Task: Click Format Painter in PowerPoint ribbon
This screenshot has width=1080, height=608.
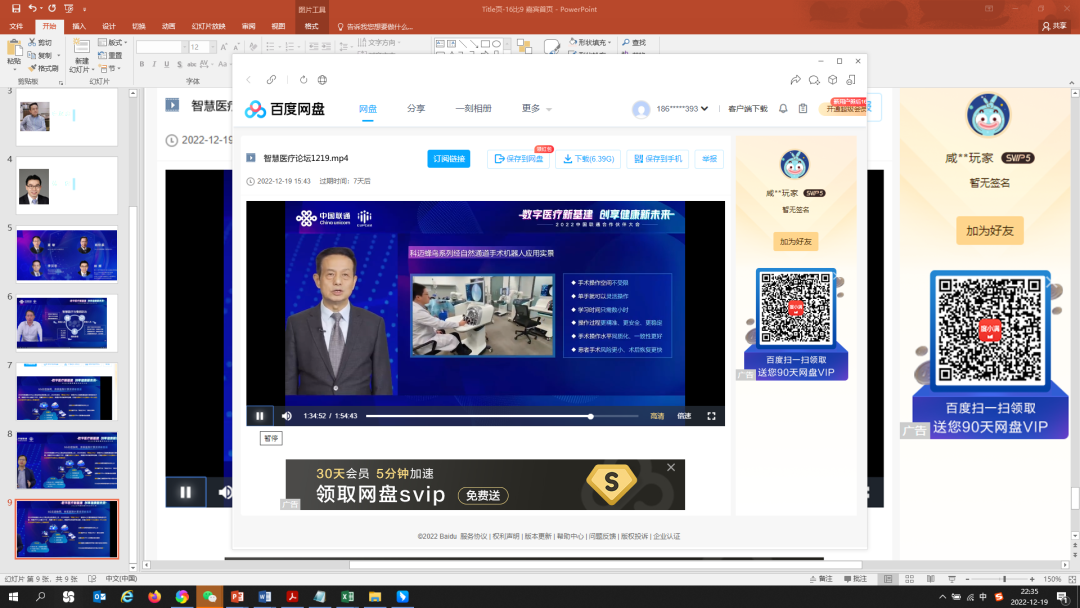Action: coord(43,68)
